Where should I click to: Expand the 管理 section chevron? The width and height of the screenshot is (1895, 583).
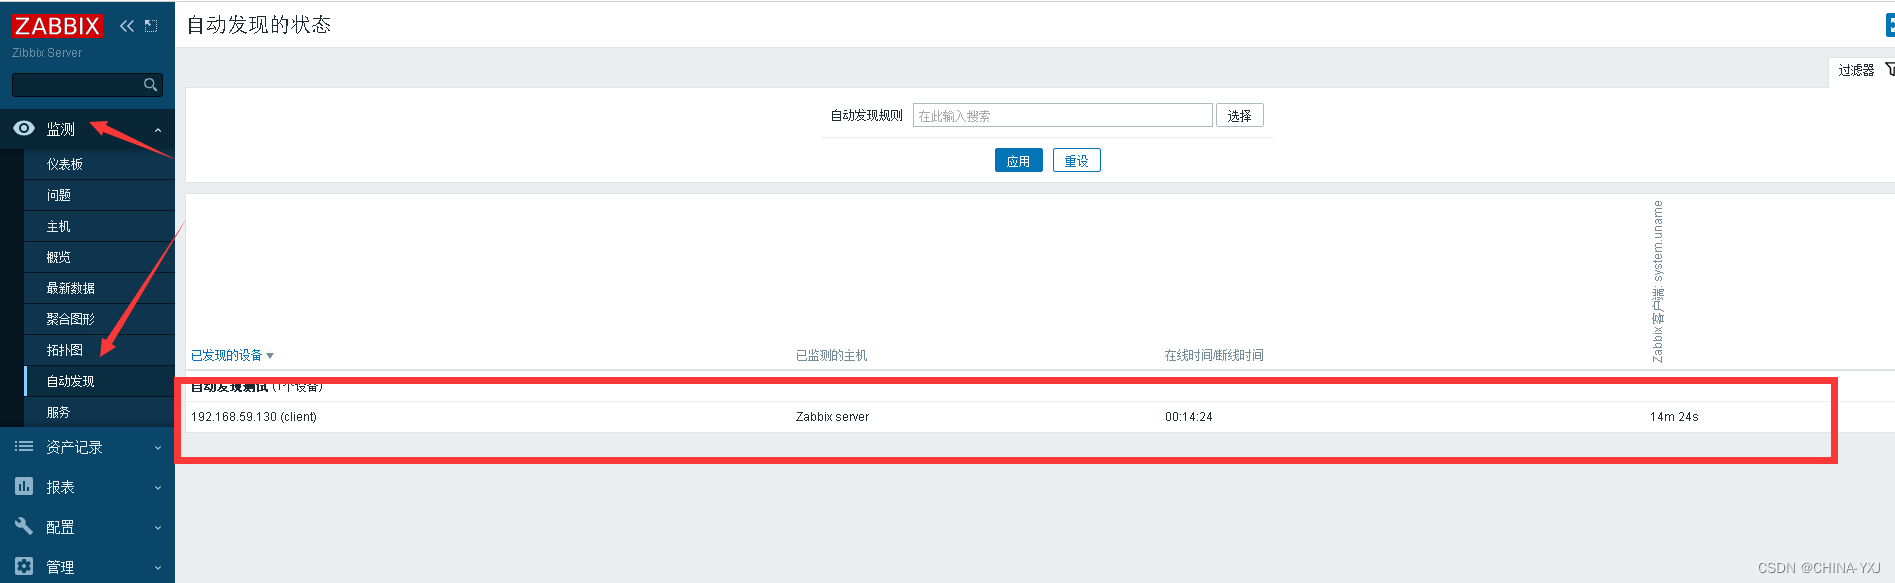pyautogui.click(x=158, y=568)
